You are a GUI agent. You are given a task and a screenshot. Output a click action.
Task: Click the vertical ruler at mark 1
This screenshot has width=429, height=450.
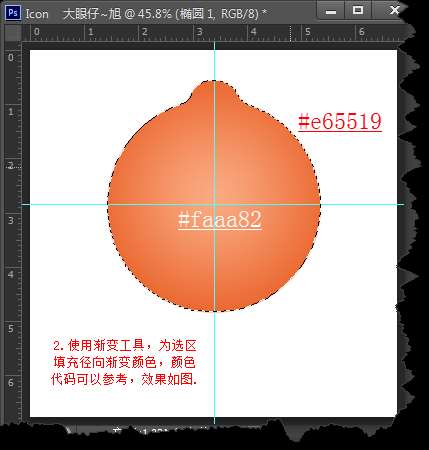tap(11, 112)
